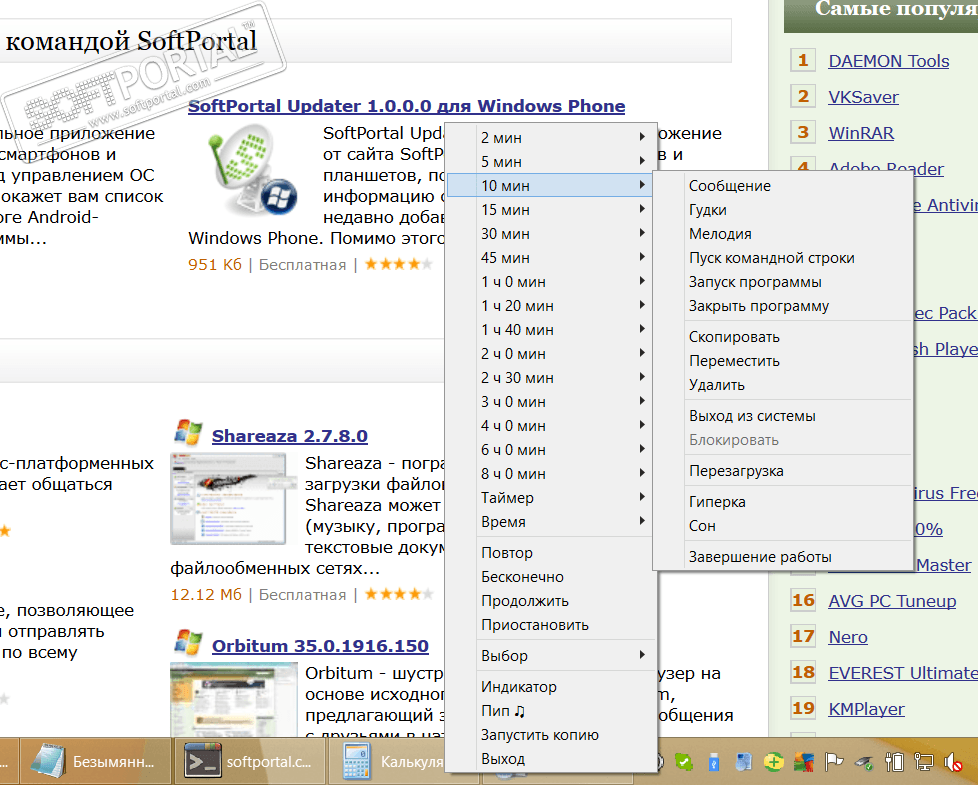Click Приостановить in the context menu
978x785 pixels.
(x=550, y=625)
